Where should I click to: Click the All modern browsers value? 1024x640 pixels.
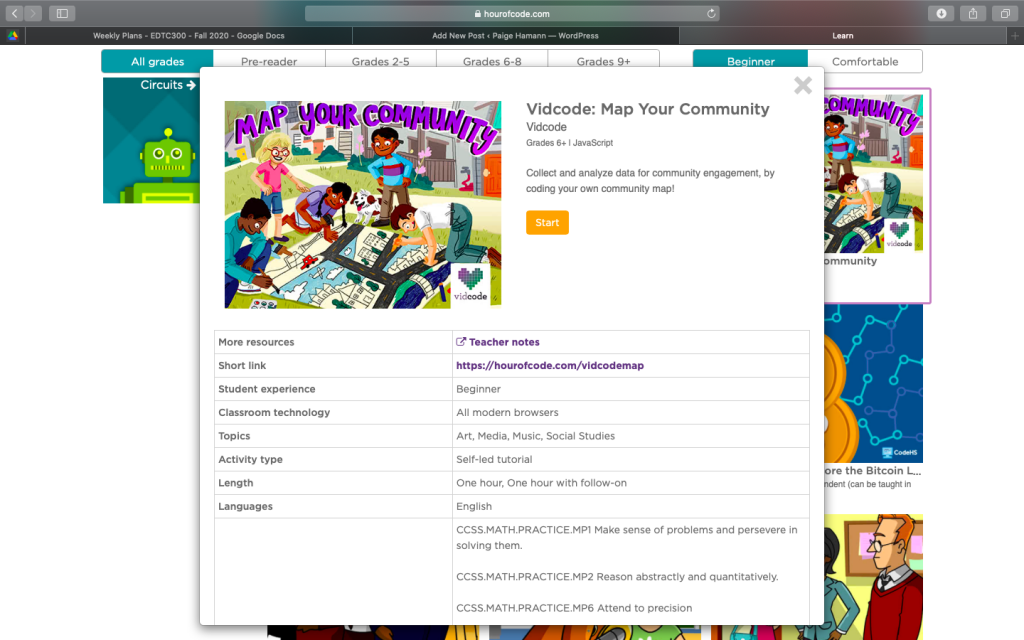[507, 412]
